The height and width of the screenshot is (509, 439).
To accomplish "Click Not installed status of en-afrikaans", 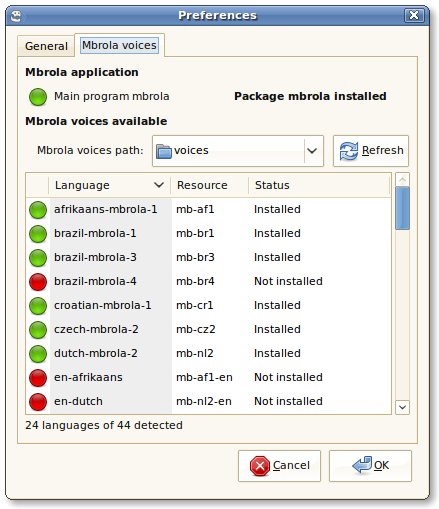I will (x=288, y=377).
